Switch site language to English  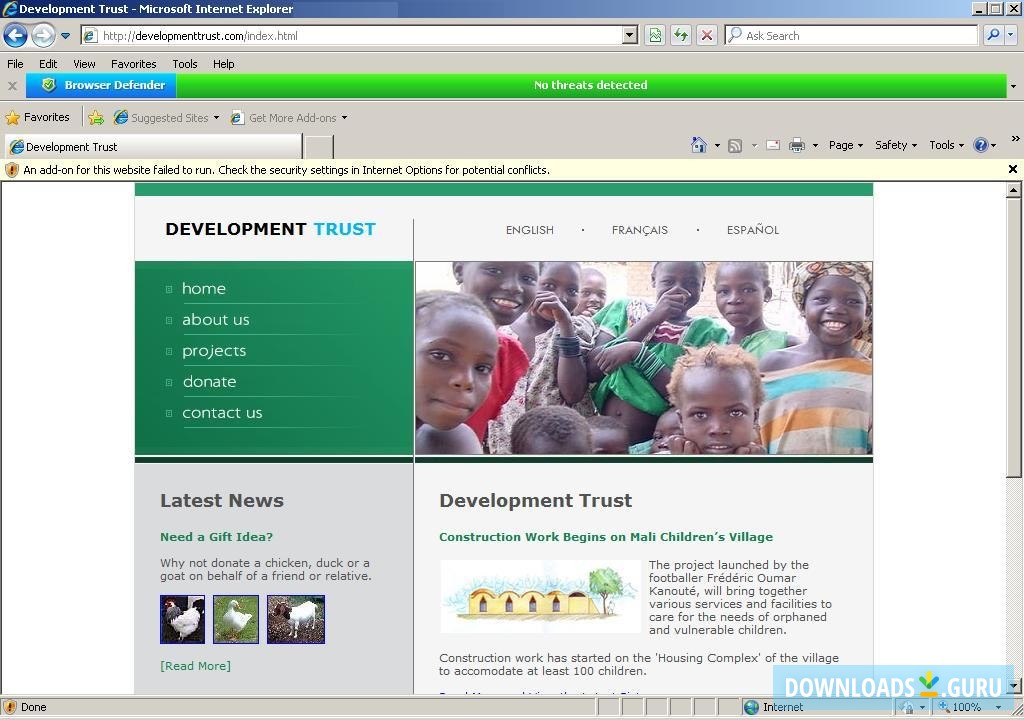pos(529,230)
